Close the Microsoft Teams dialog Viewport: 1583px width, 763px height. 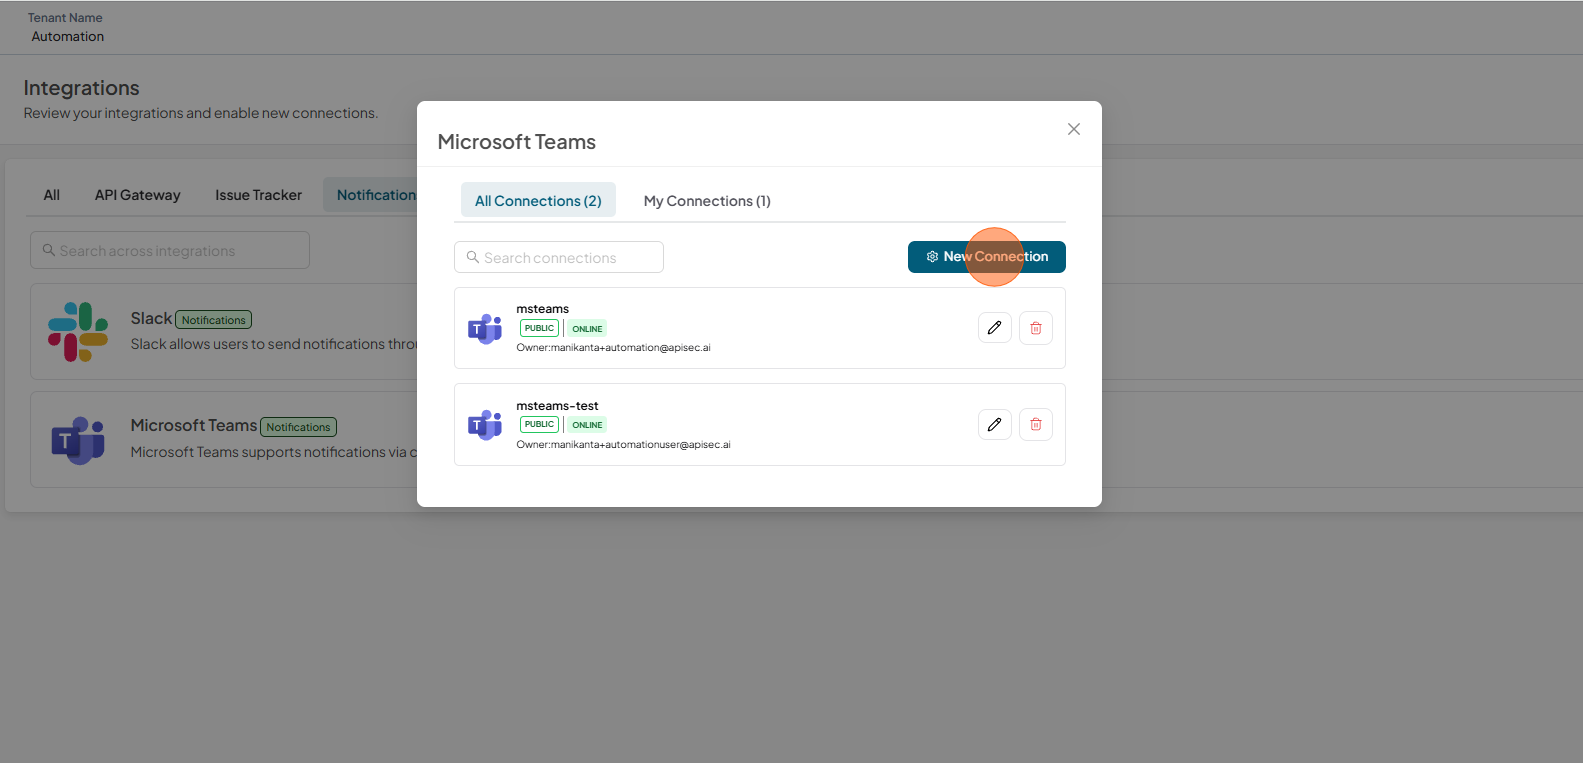(x=1074, y=129)
